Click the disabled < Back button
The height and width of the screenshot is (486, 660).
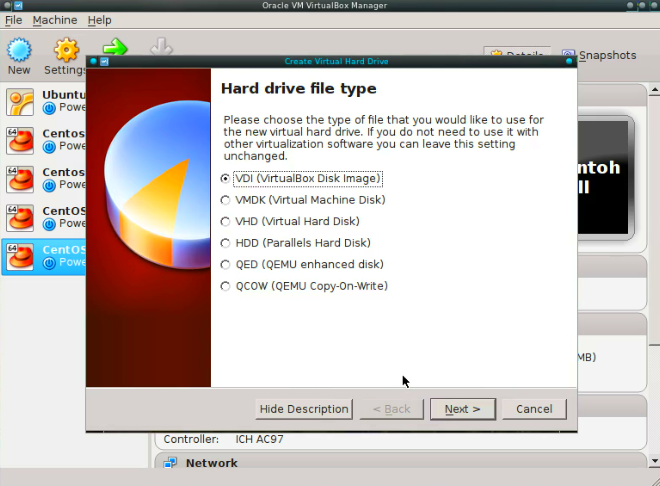[x=391, y=409]
